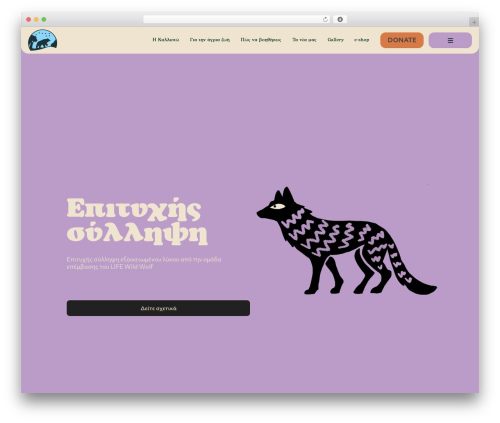
Task: Maximize the window with green button
Action: [x=44, y=19]
